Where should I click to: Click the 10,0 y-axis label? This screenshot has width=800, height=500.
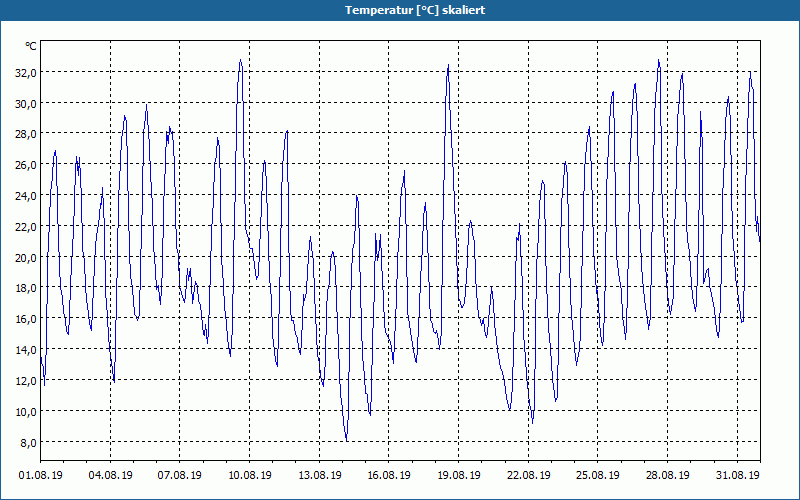[x=26, y=411]
